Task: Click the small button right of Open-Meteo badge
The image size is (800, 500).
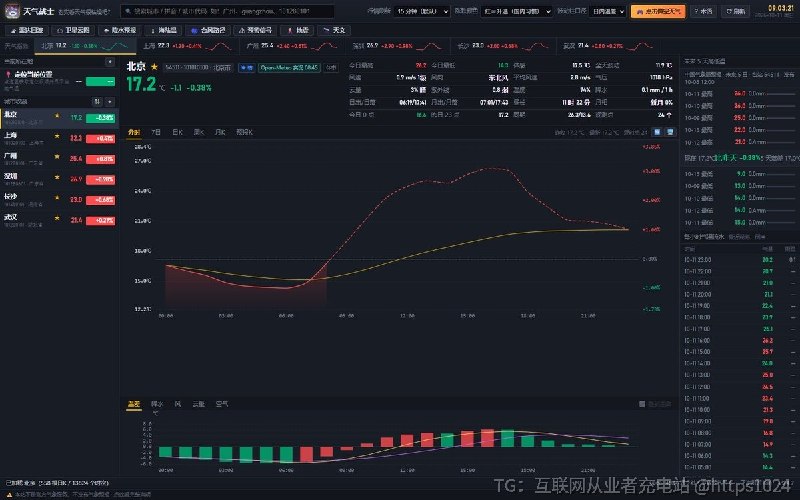Action: (x=331, y=67)
